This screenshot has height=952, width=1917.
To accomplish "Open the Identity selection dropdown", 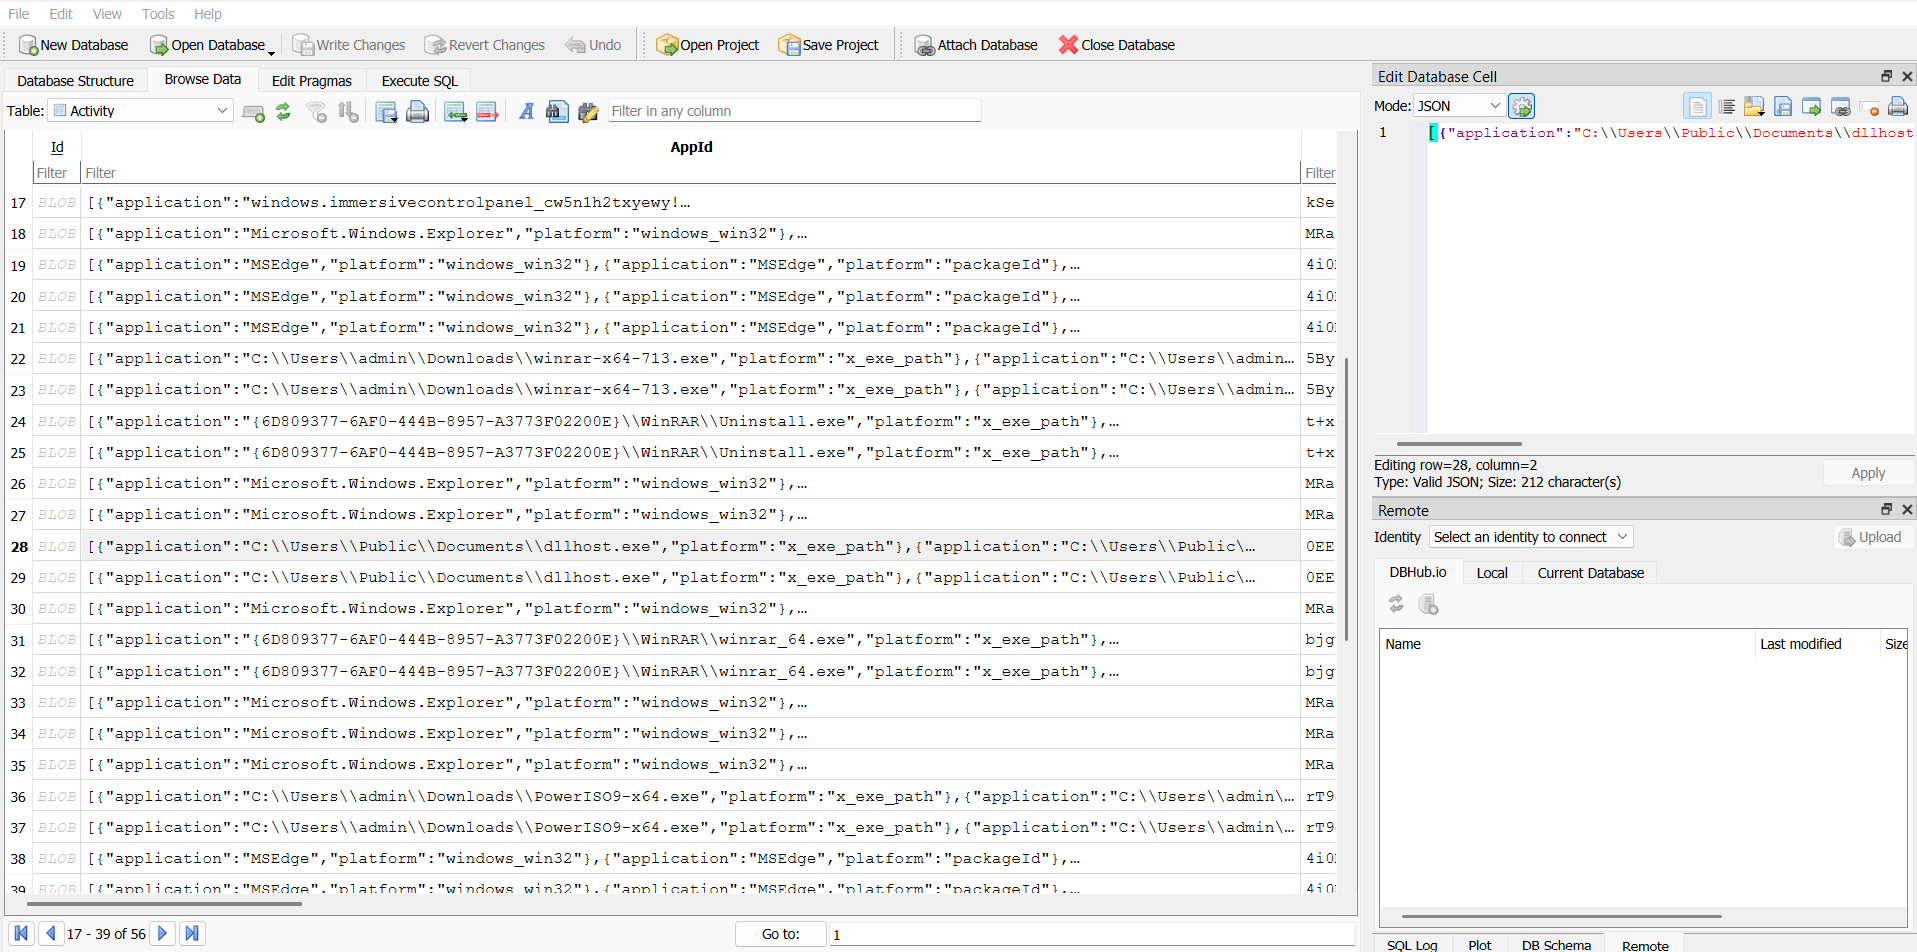I will [x=1530, y=537].
